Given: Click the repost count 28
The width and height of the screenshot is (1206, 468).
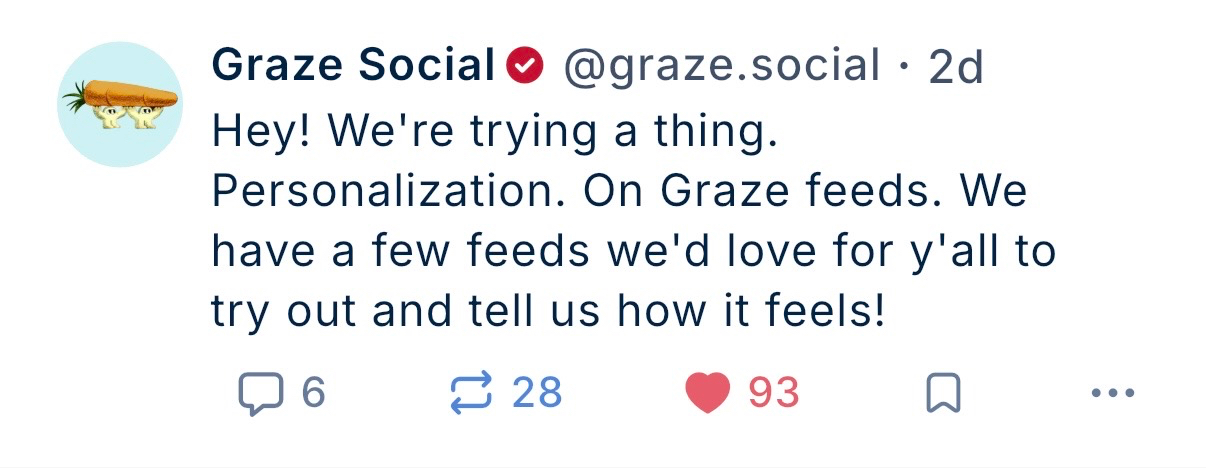Looking at the screenshot, I should click(537, 394).
